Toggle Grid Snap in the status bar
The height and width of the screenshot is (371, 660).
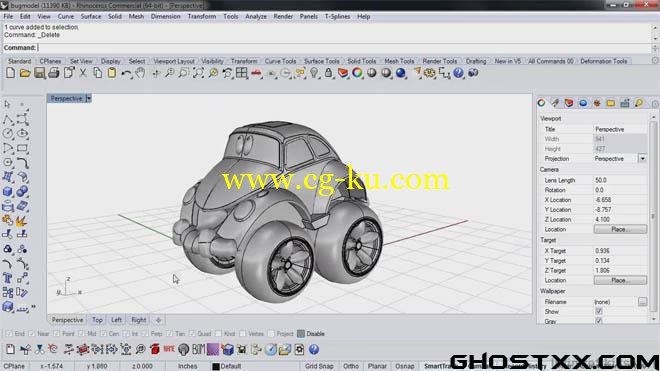319,366
